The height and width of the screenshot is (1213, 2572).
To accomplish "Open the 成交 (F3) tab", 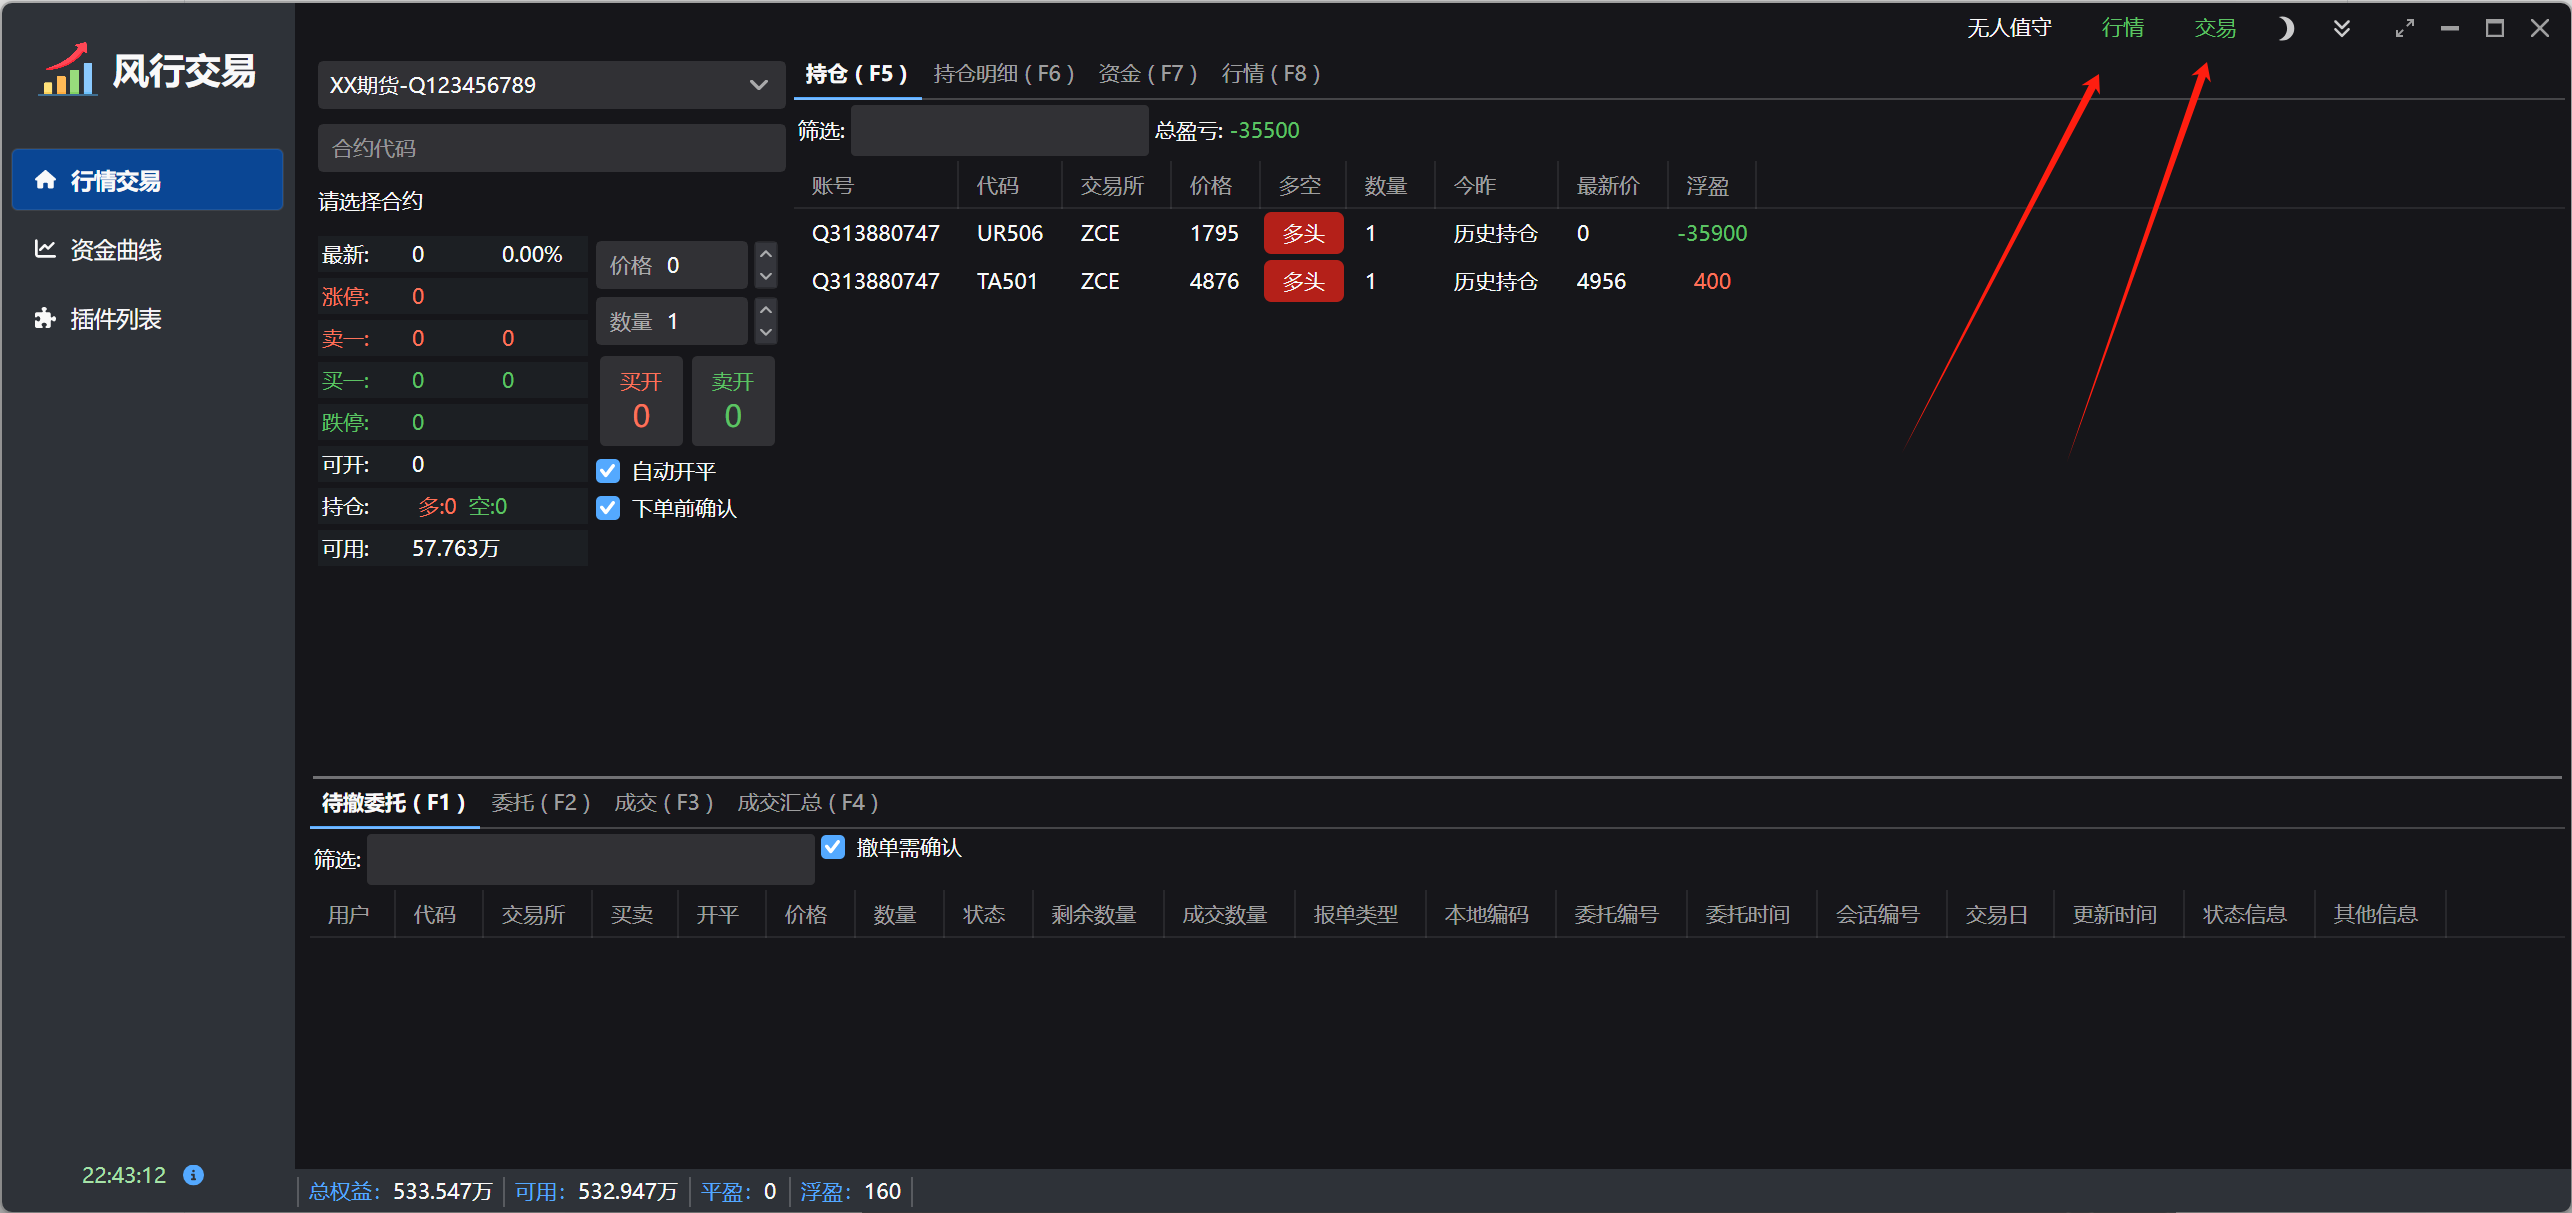I will point(663,803).
